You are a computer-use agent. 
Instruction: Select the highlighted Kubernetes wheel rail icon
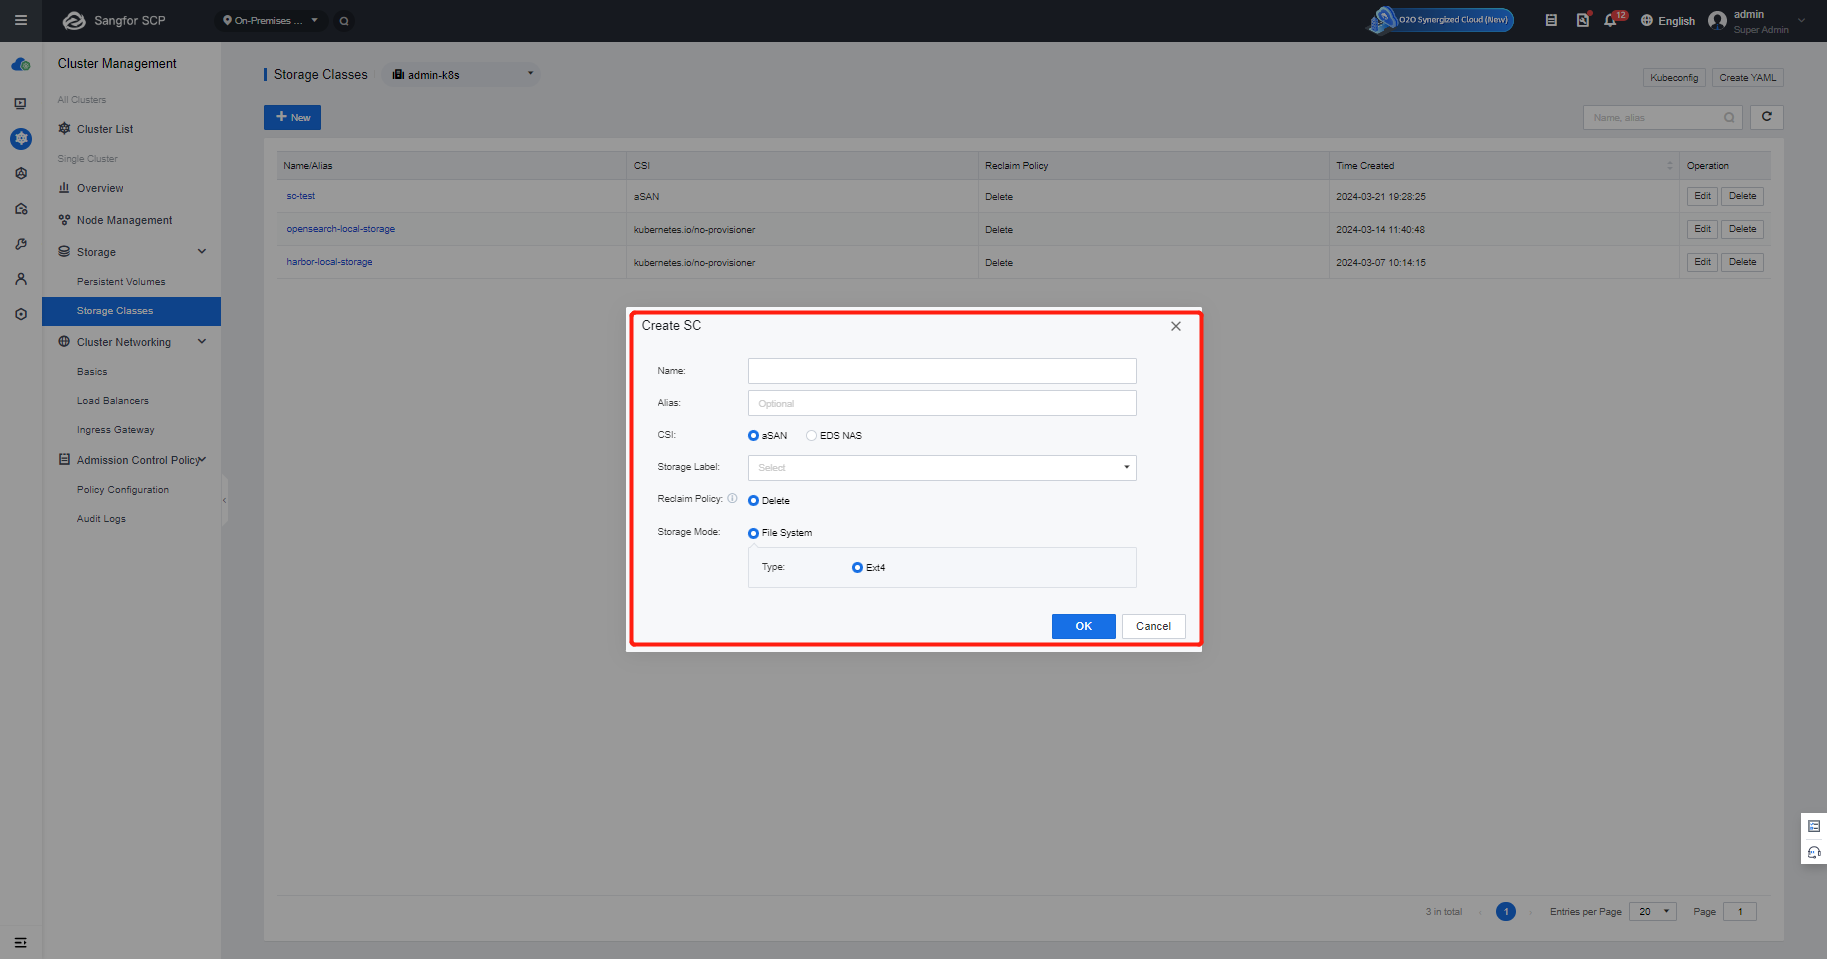point(21,139)
